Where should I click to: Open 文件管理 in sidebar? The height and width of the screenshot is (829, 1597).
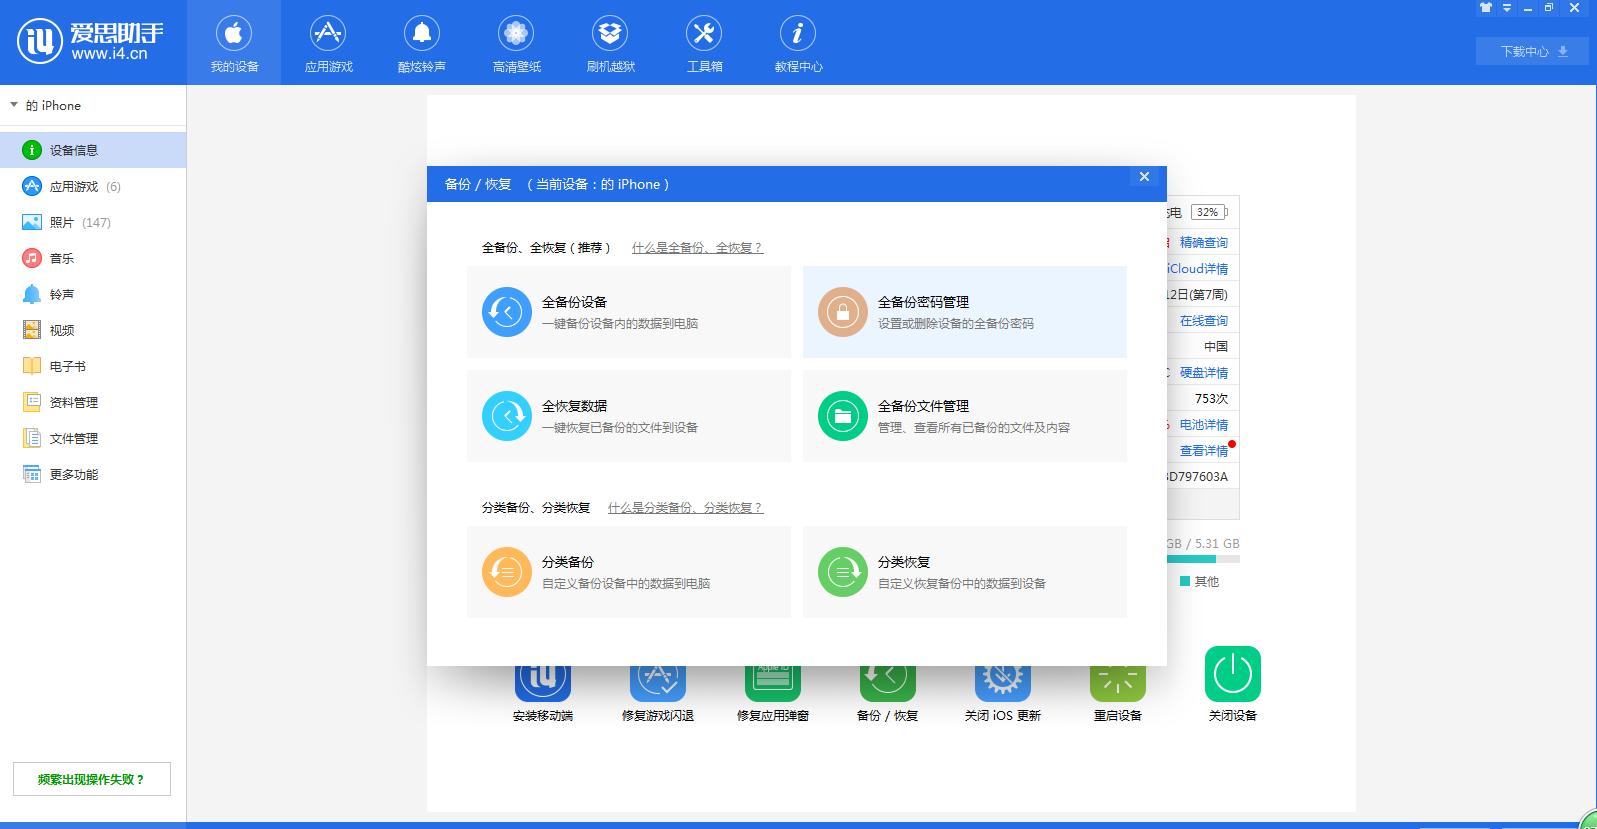click(x=93, y=438)
